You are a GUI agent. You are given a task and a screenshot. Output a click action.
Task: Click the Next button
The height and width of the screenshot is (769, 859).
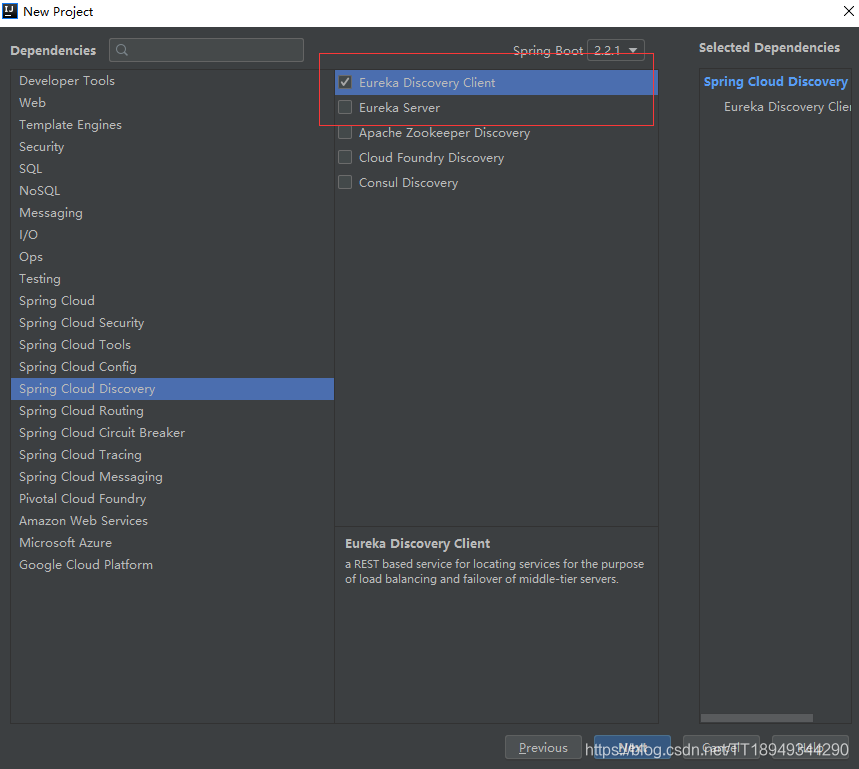pyautogui.click(x=632, y=748)
